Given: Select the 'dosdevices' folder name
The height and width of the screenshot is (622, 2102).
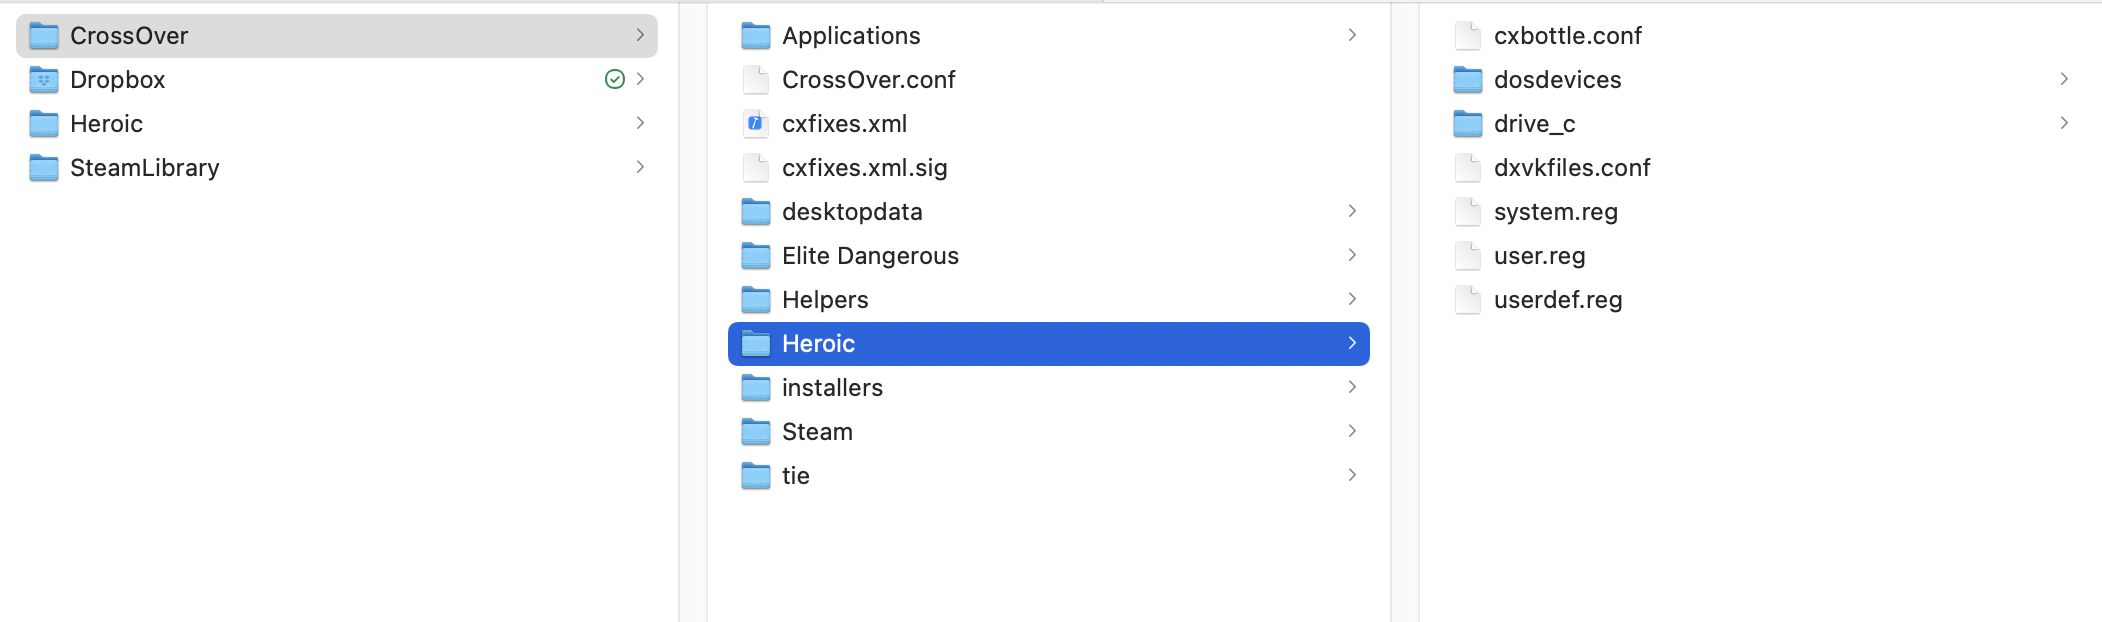Looking at the screenshot, I should click(1558, 80).
